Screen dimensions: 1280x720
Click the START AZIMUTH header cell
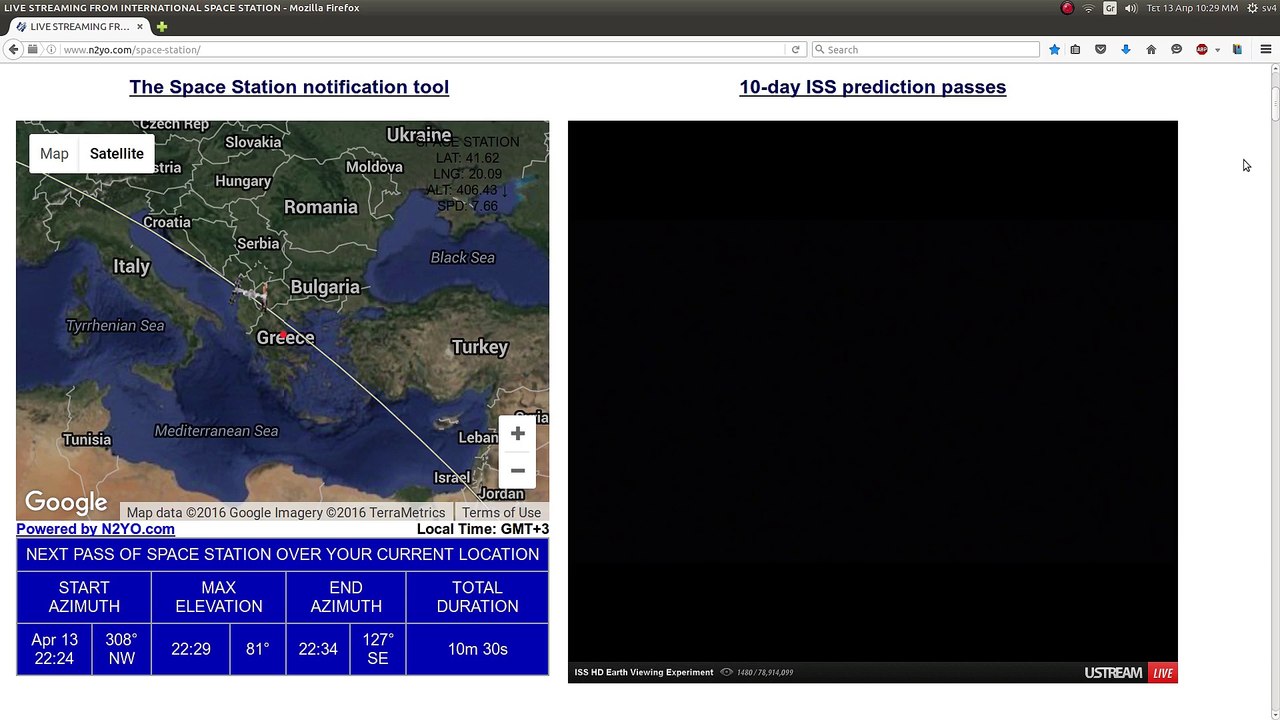point(84,597)
